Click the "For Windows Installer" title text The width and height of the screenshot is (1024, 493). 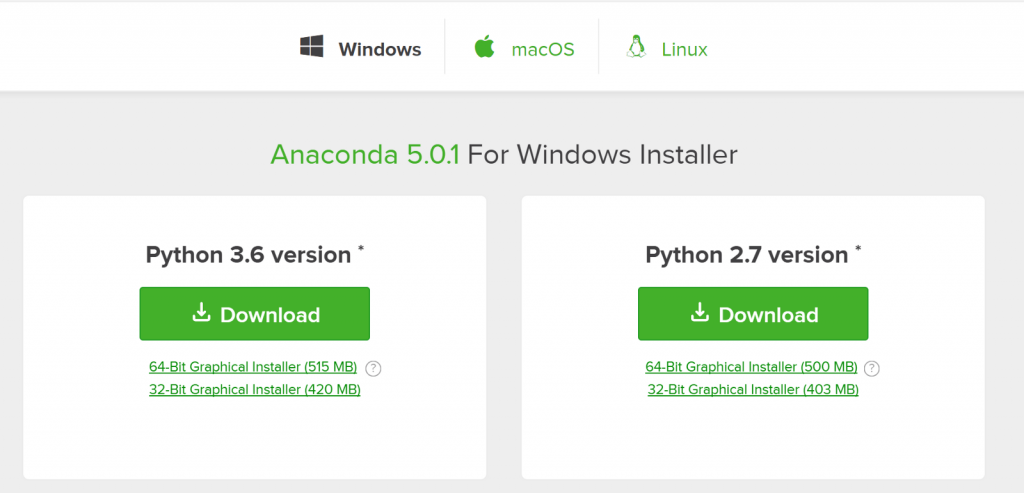(x=602, y=155)
